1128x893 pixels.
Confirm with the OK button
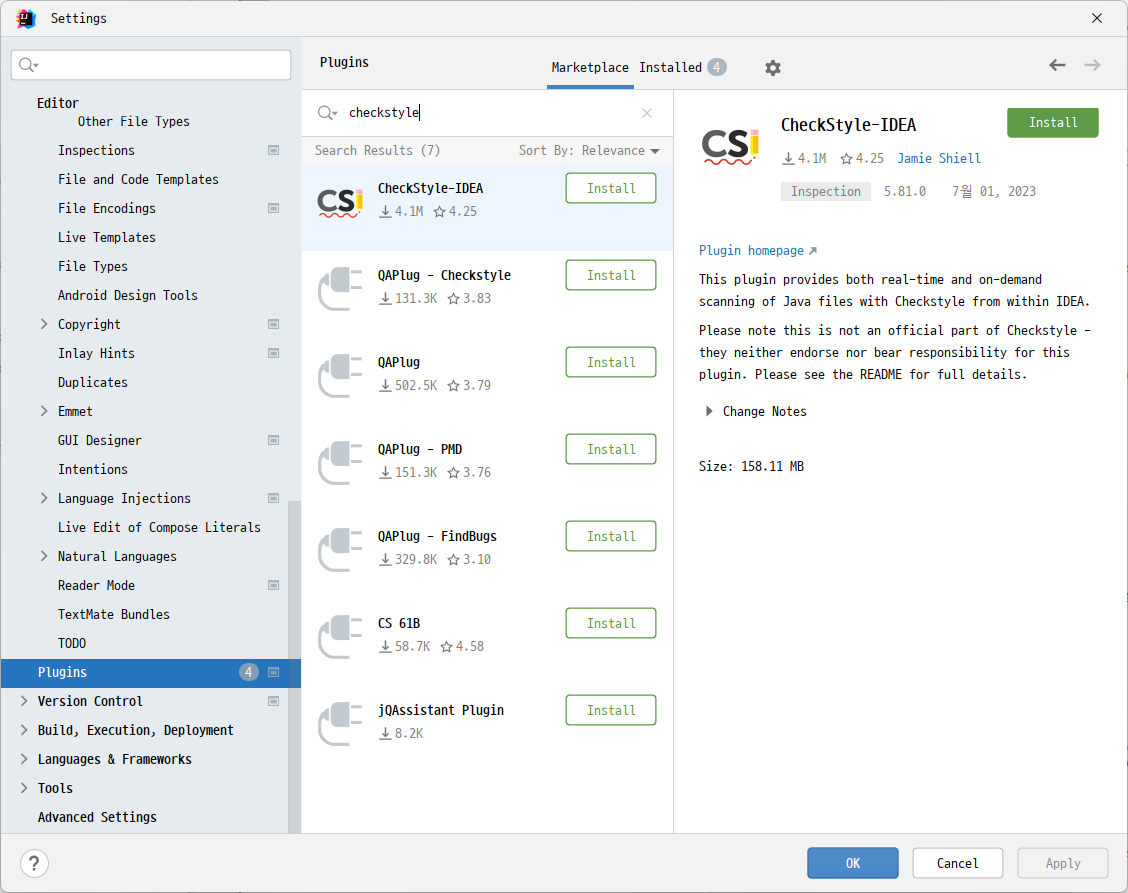tap(852, 863)
